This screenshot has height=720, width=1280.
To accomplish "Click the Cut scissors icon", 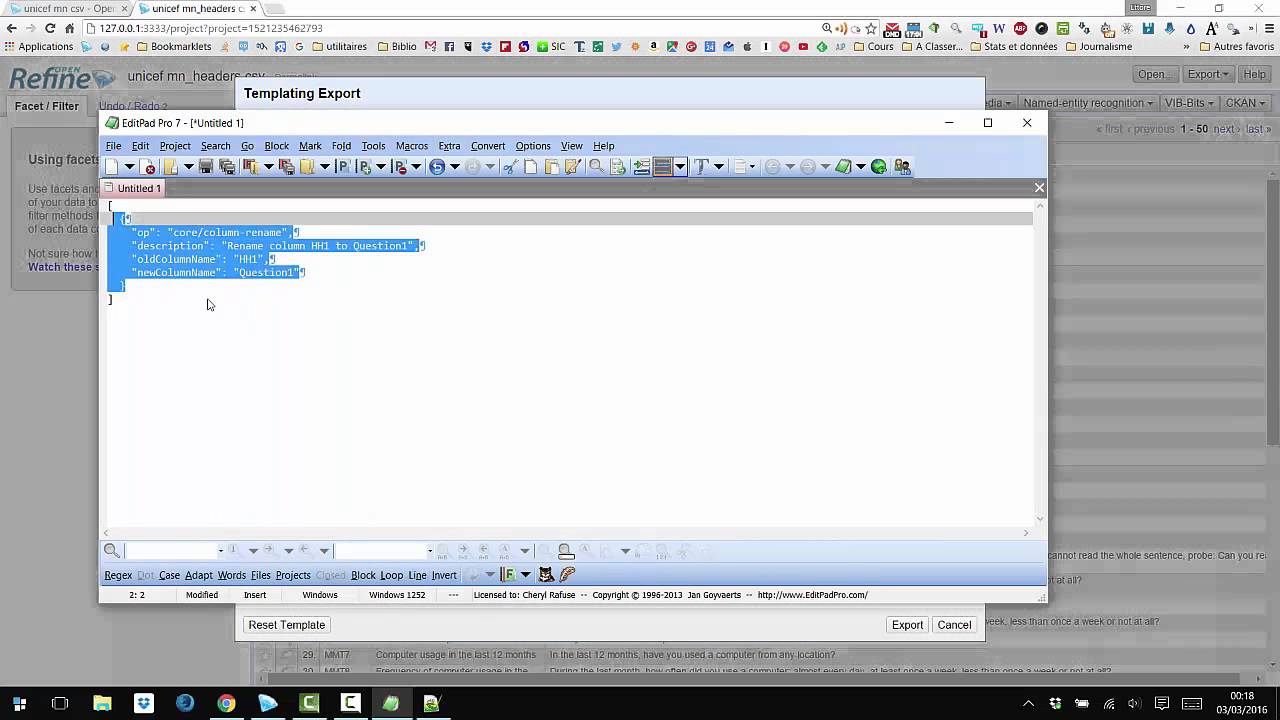I will tap(511, 167).
